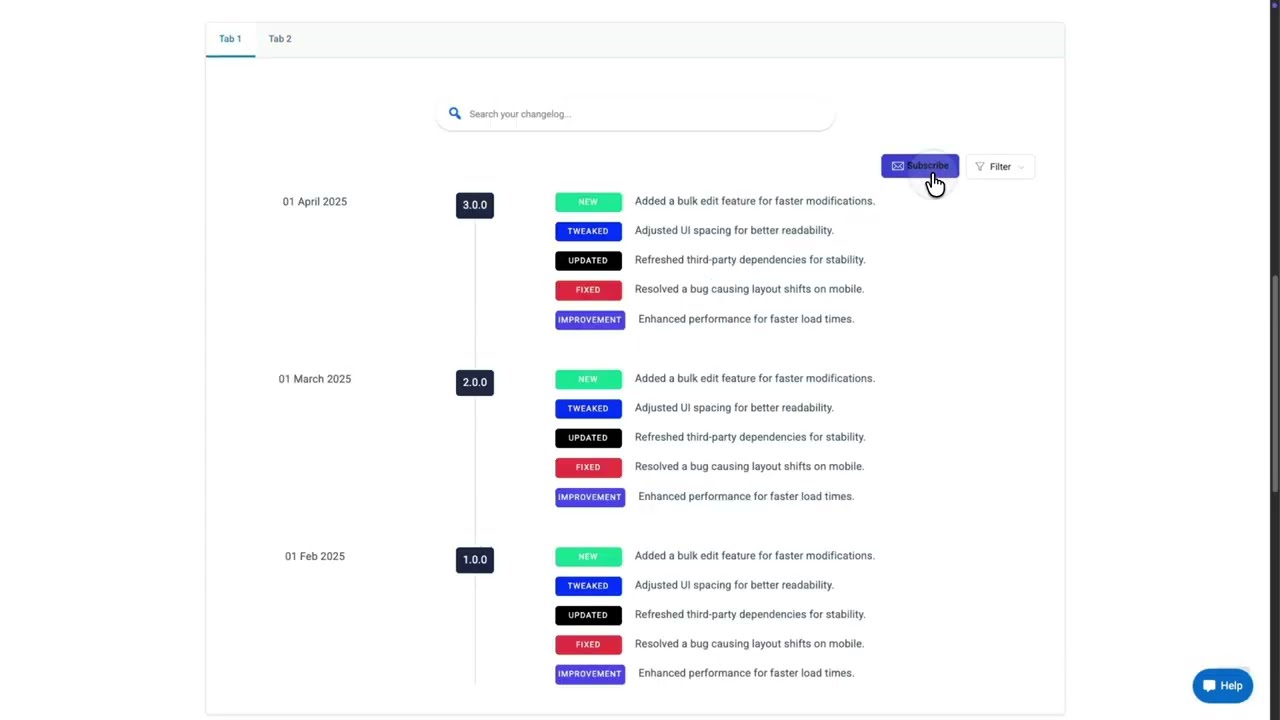This screenshot has height=720, width=1280.
Task: Click the TWEAKED tag under version 3.0.0
Action: point(588,231)
